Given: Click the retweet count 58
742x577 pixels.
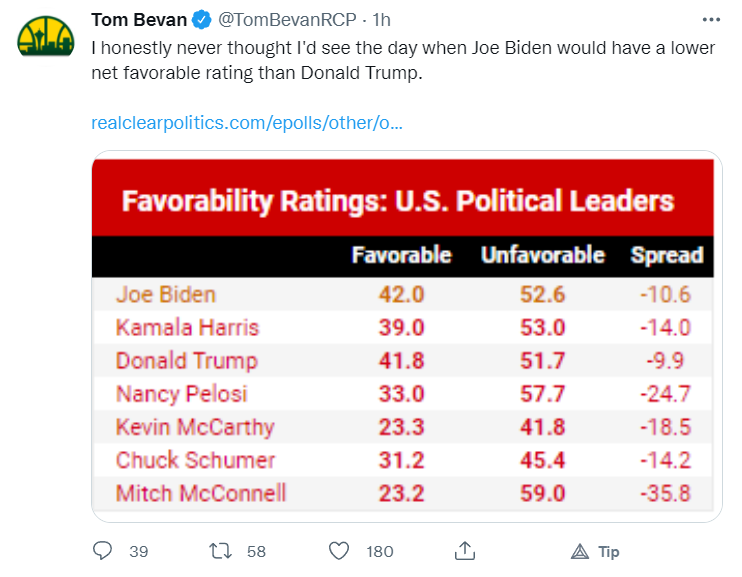Looking at the screenshot, I should point(256,551).
